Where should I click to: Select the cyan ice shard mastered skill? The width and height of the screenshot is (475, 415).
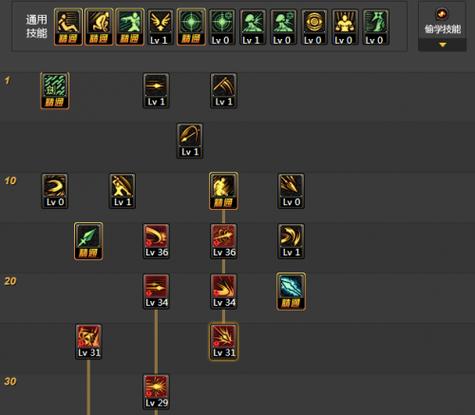click(291, 292)
